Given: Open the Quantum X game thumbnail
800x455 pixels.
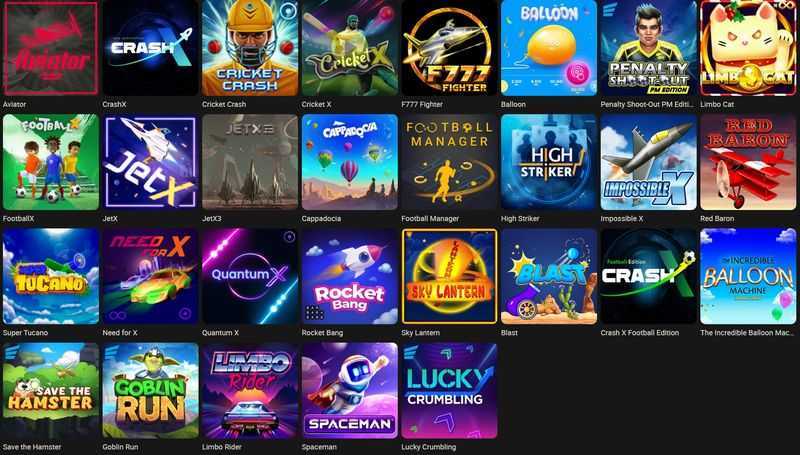Looking at the screenshot, I should click(250, 276).
